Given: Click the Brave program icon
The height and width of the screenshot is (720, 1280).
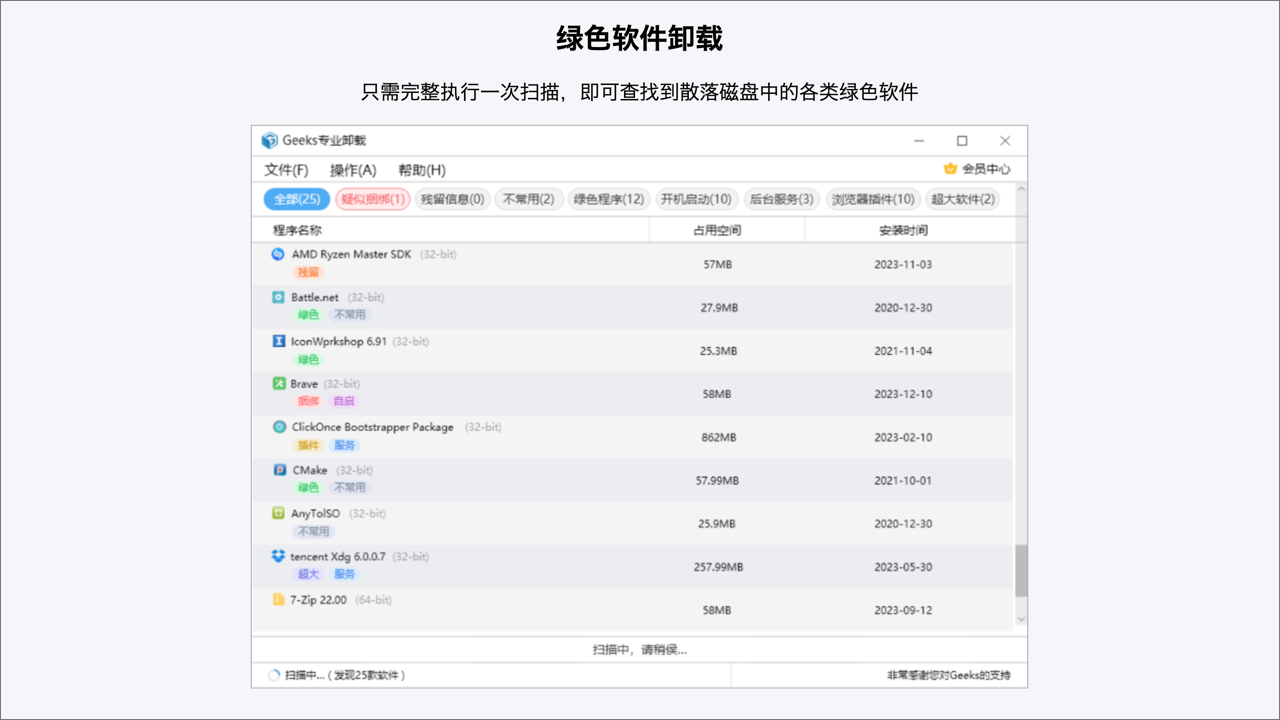Looking at the screenshot, I should pyautogui.click(x=278, y=384).
